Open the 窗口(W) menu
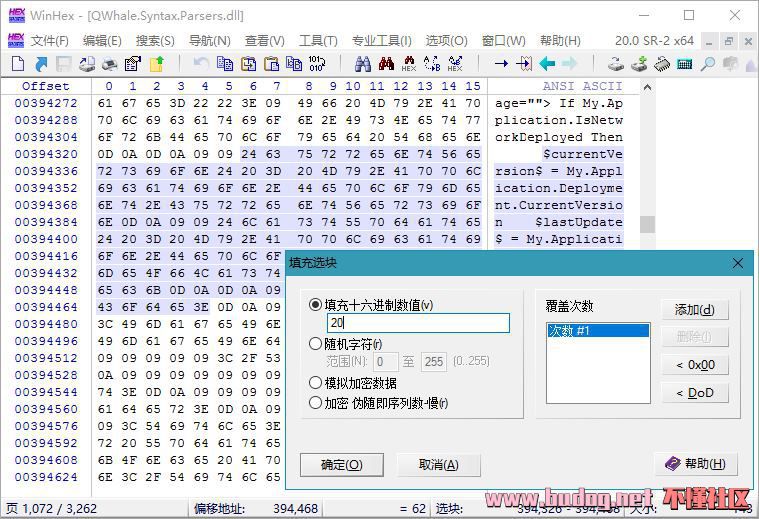This screenshot has width=759, height=519. pos(503,41)
